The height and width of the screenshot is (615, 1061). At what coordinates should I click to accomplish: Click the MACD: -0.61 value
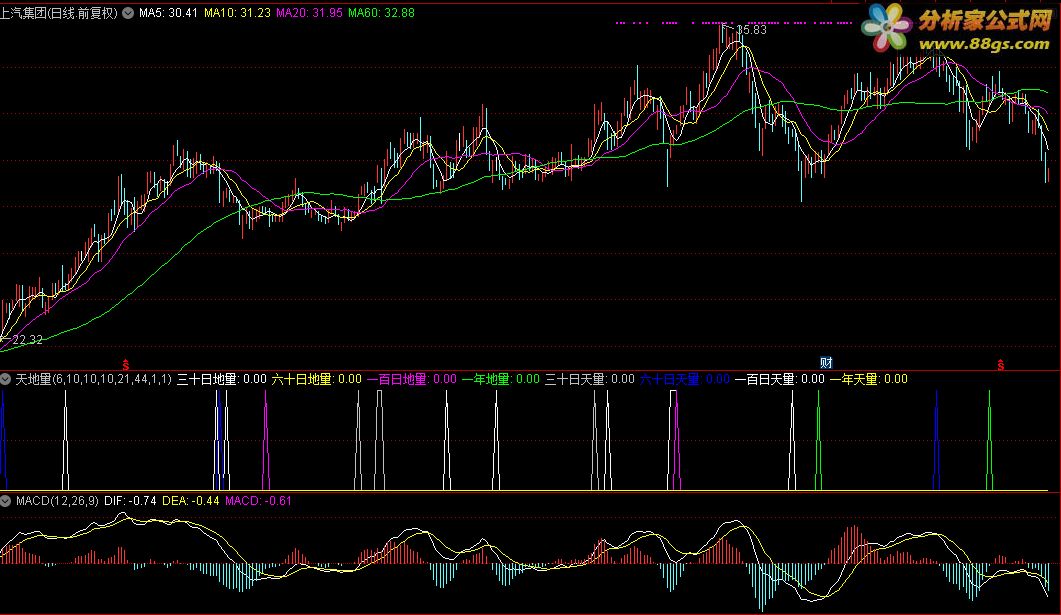pyautogui.click(x=258, y=501)
